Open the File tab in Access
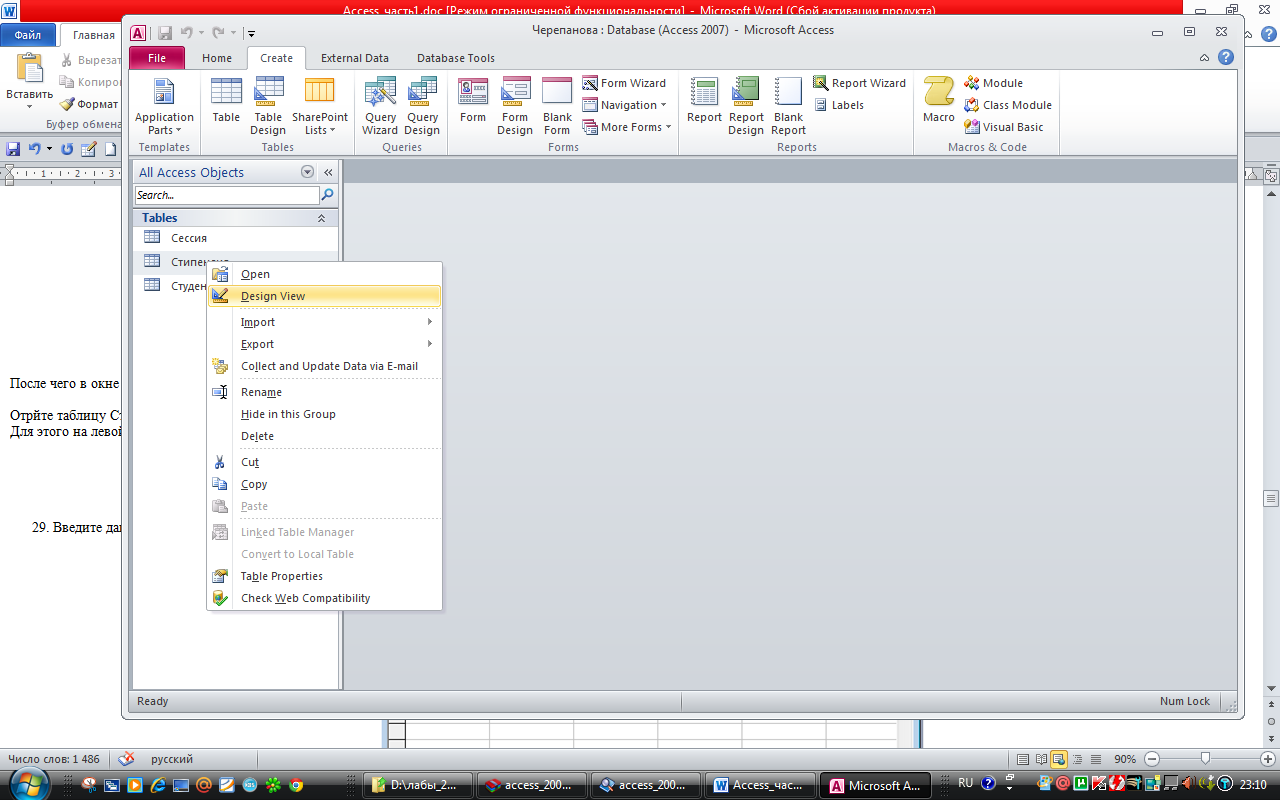The image size is (1280, 800). point(157,58)
